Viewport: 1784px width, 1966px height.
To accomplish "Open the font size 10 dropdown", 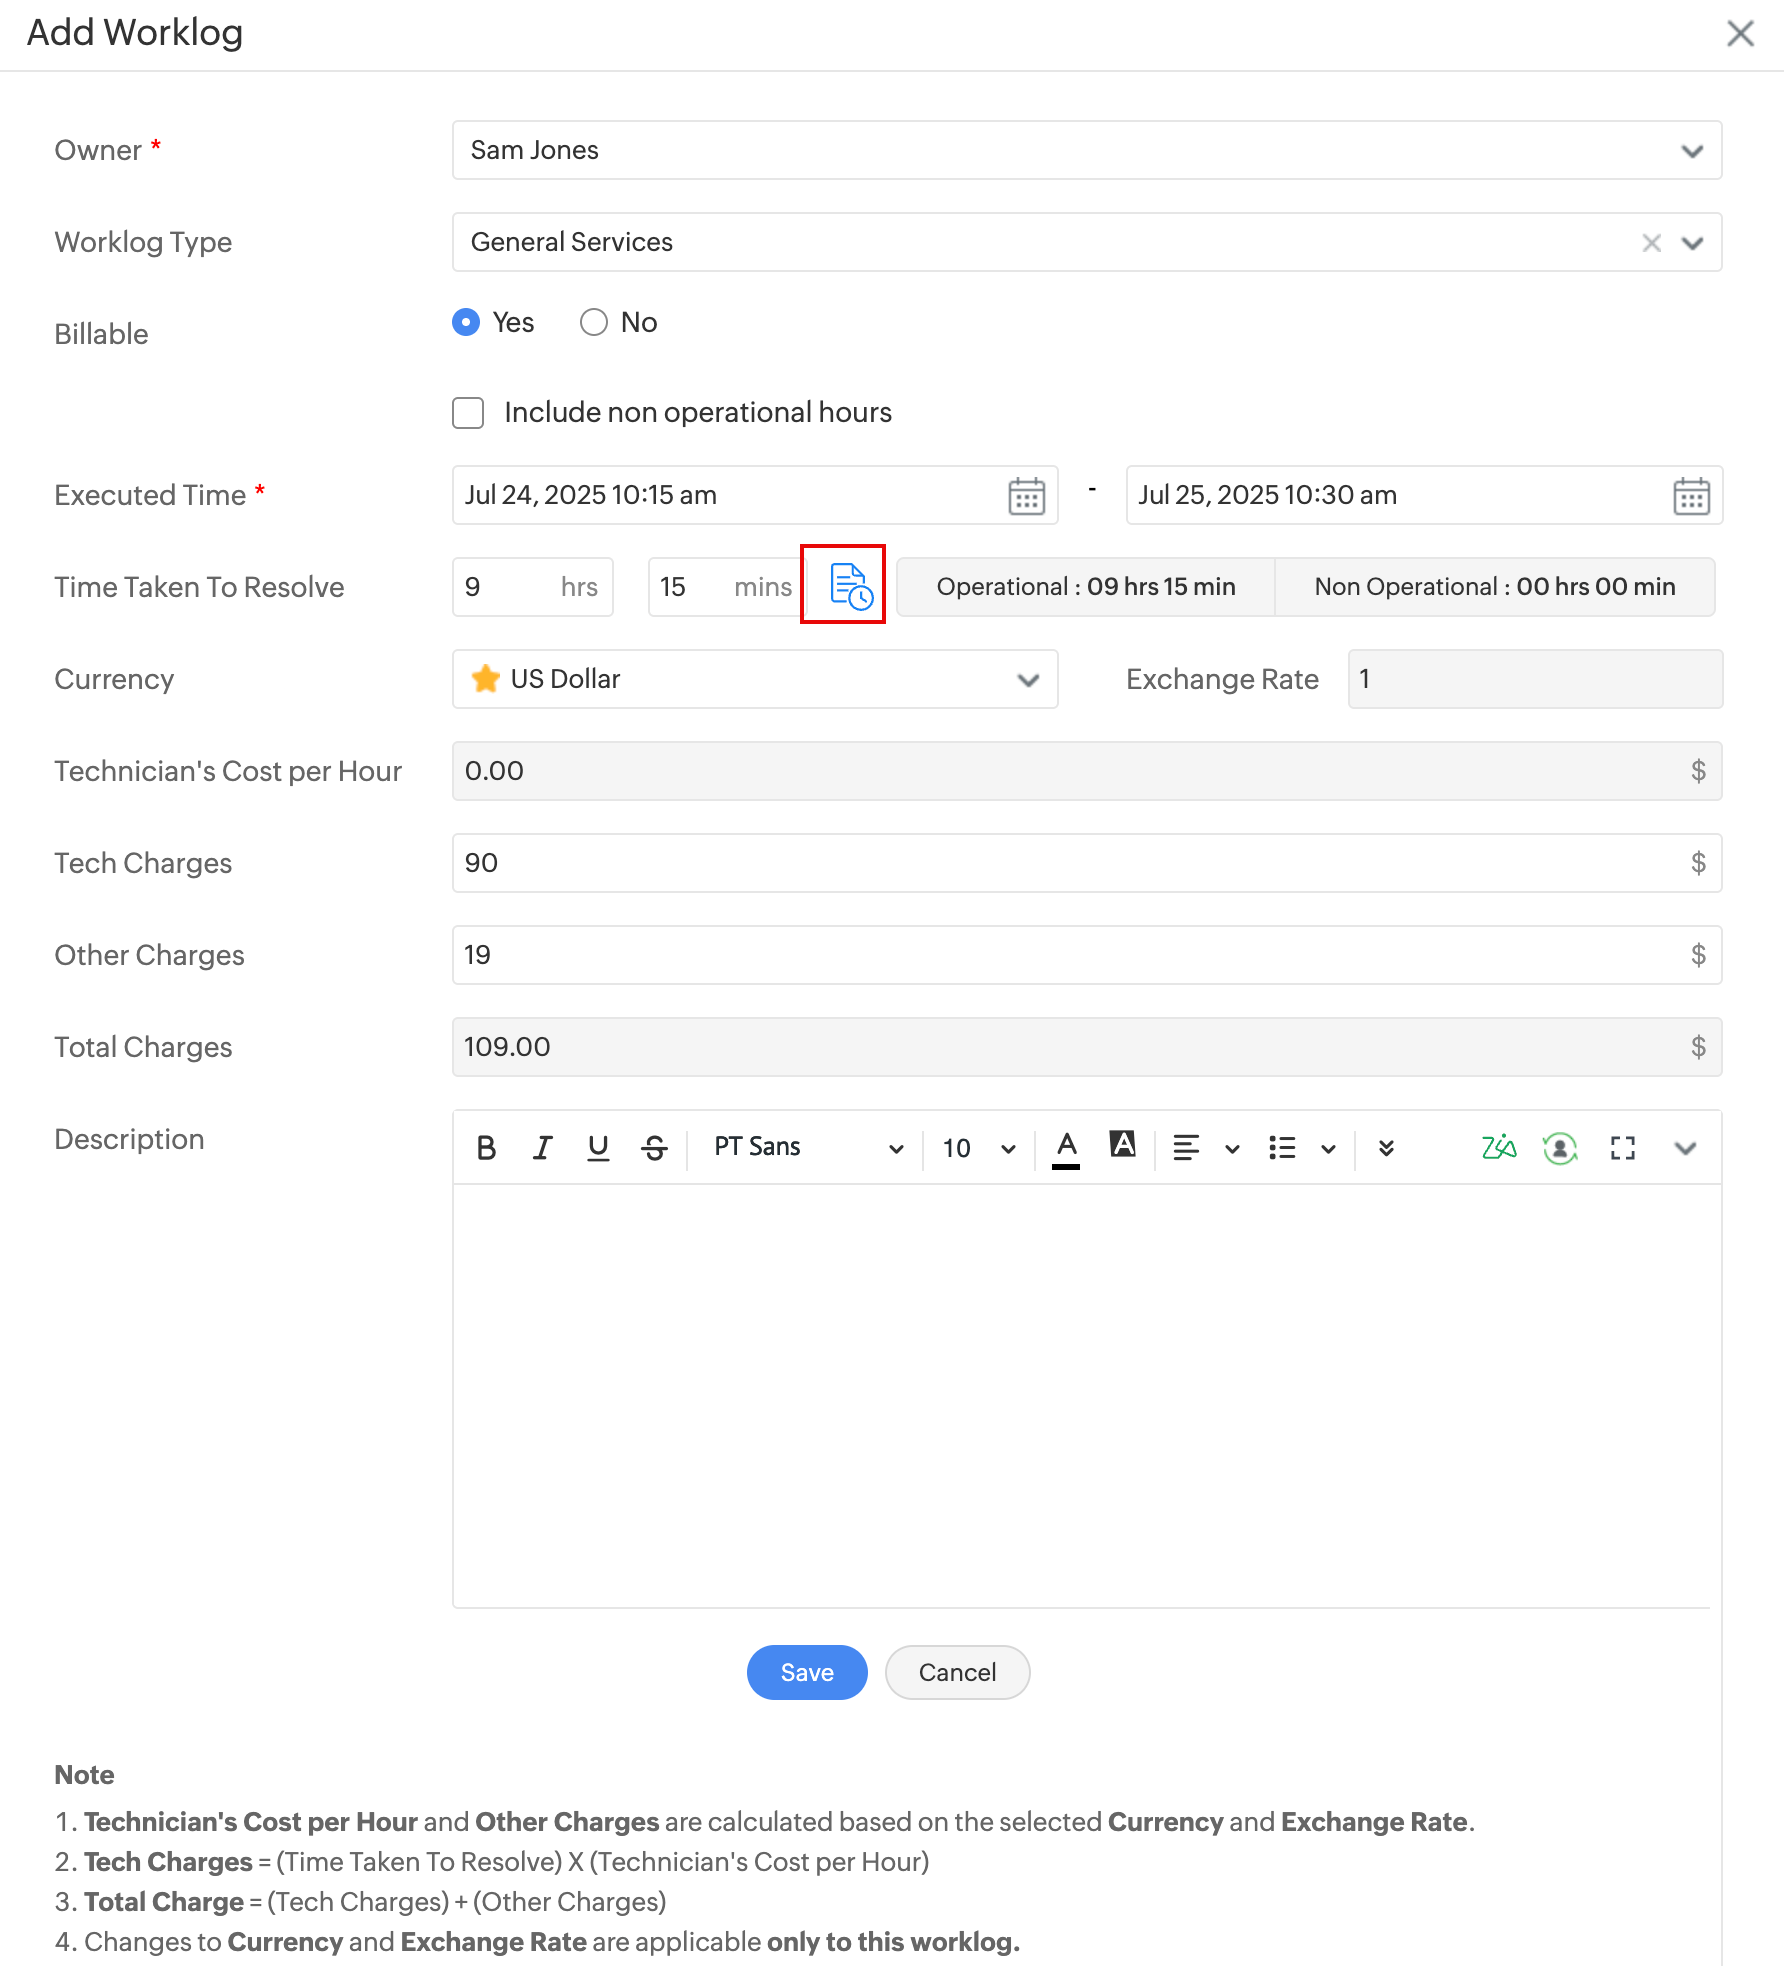I will click(x=978, y=1148).
